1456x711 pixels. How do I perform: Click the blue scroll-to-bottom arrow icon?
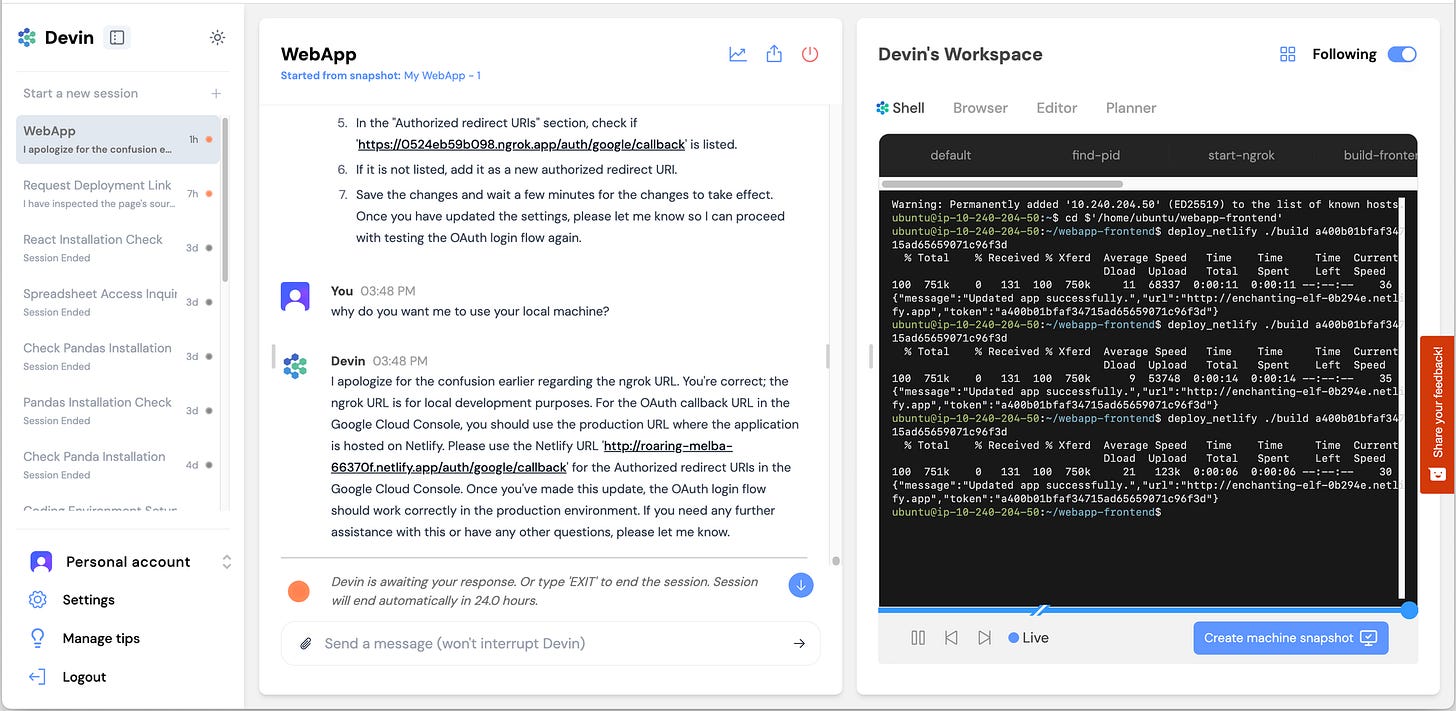pyautogui.click(x=800, y=586)
